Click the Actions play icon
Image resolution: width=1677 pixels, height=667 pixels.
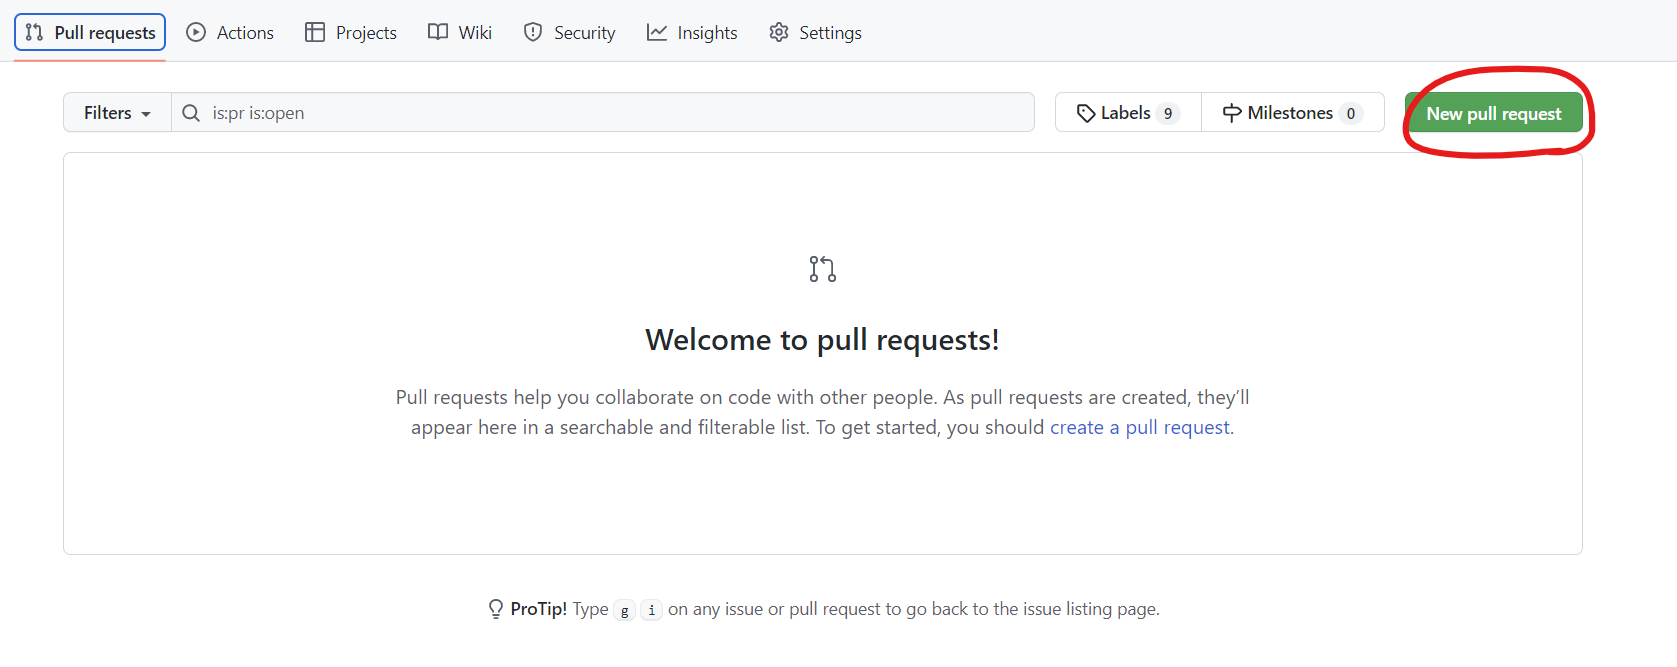pos(196,32)
